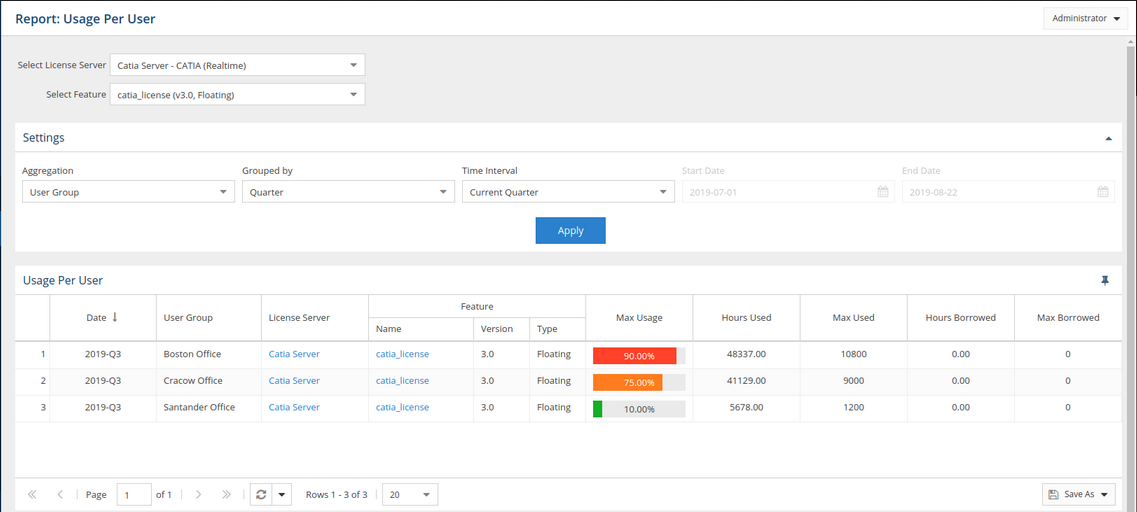This screenshot has width=1137, height=512.
Task: Sort by Max Borrowed column header
Action: pyautogui.click(x=1068, y=318)
